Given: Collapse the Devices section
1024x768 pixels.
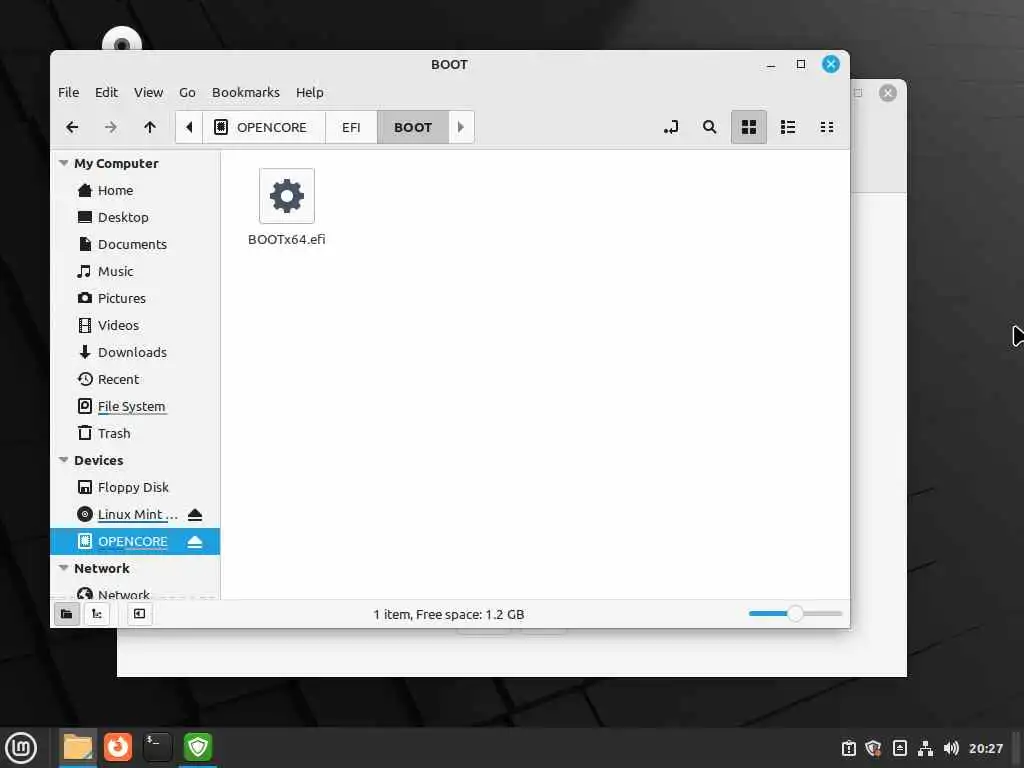Looking at the screenshot, I should (64, 460).
